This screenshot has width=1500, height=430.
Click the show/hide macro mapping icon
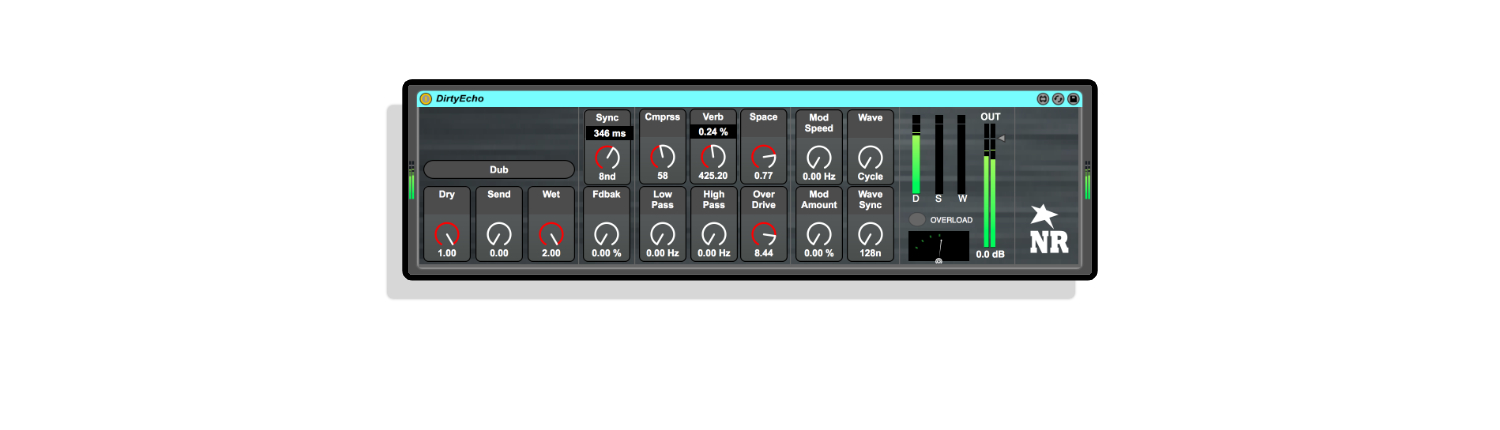coord(1043,99)
